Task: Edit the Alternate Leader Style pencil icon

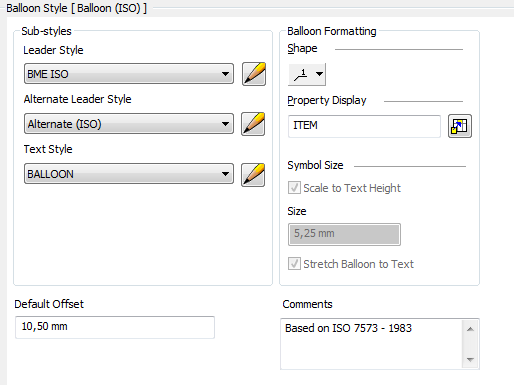Action: click(x=253, y=124)
